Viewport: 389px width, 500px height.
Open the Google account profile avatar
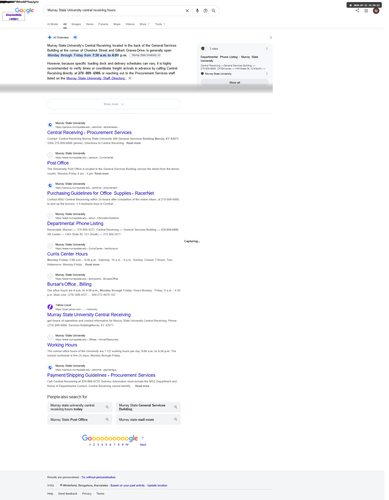pyautogui.click(x=376, y=11)
